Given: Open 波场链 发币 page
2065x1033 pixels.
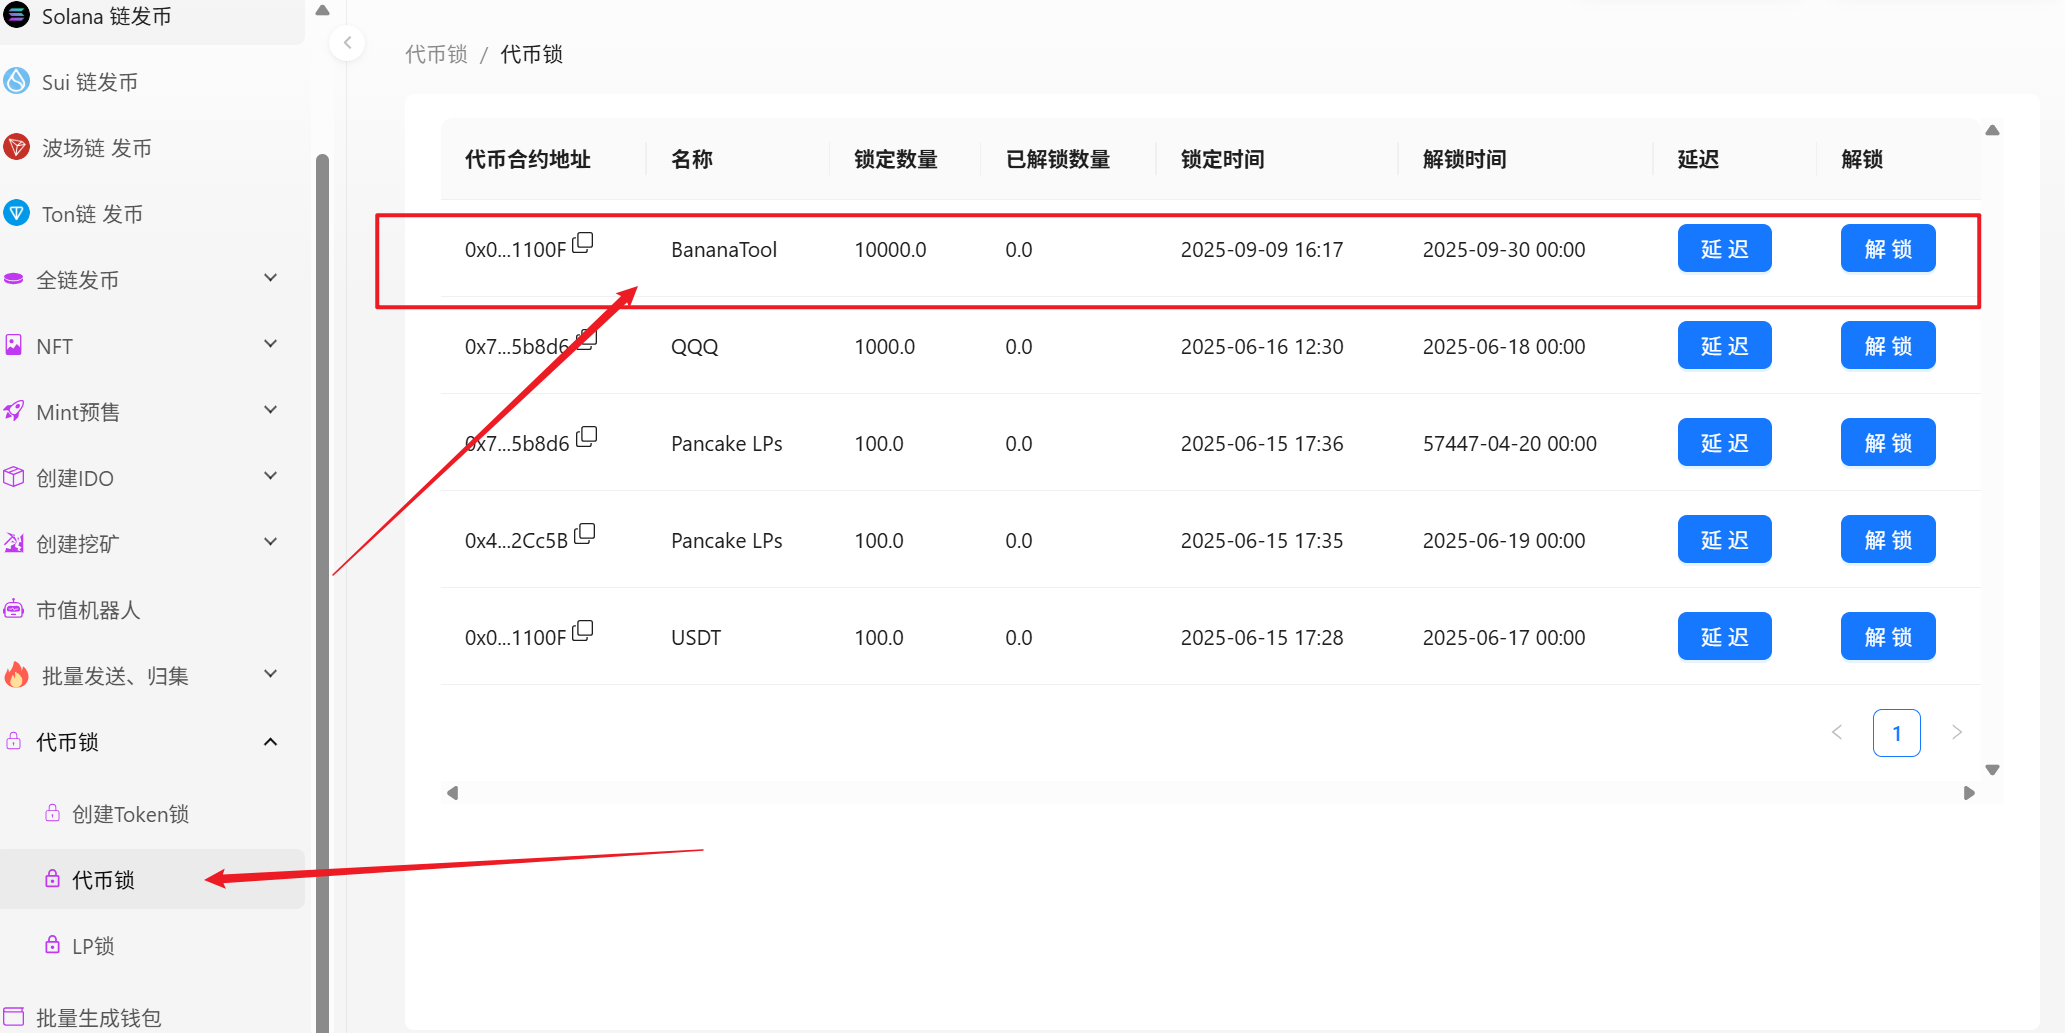Looking at the screenshot, I should (x=96, y=148).
